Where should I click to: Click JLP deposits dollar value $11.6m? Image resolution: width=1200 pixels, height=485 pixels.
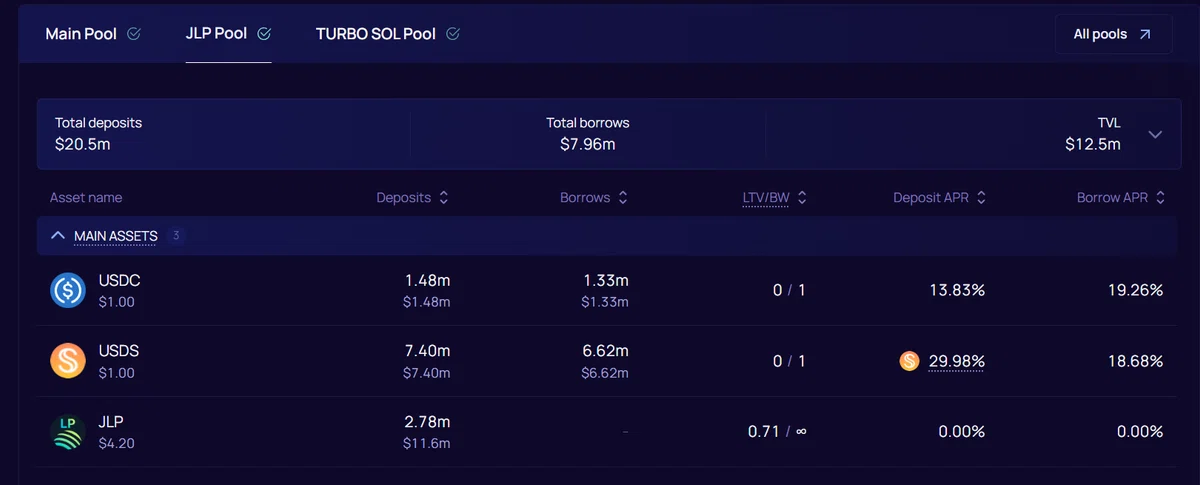point(427,443)
